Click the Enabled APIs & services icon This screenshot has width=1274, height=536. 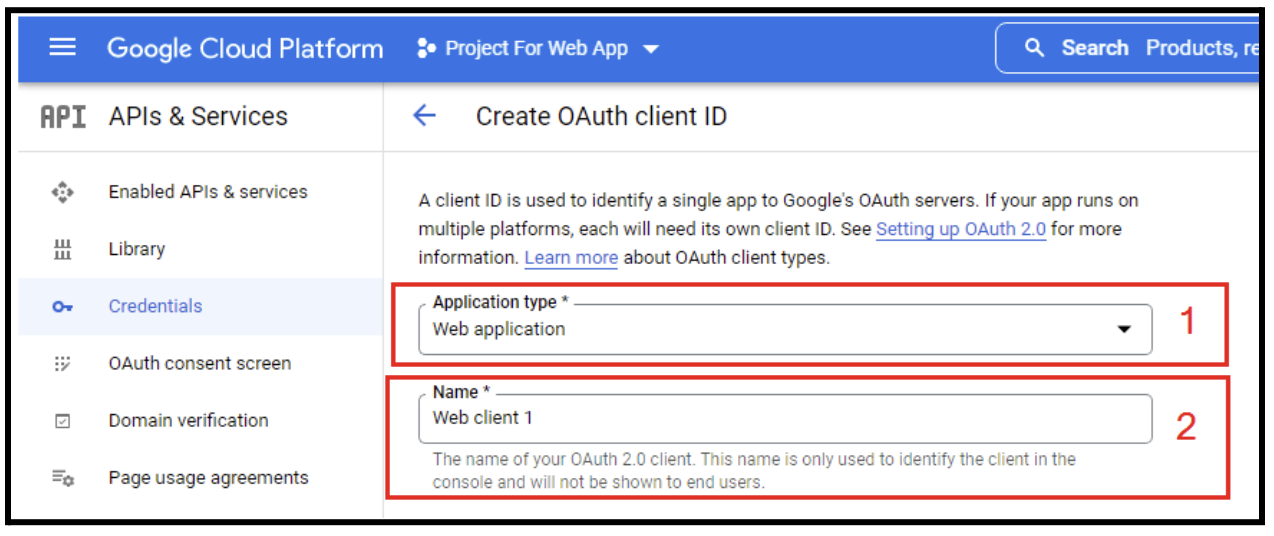point(62,192)
